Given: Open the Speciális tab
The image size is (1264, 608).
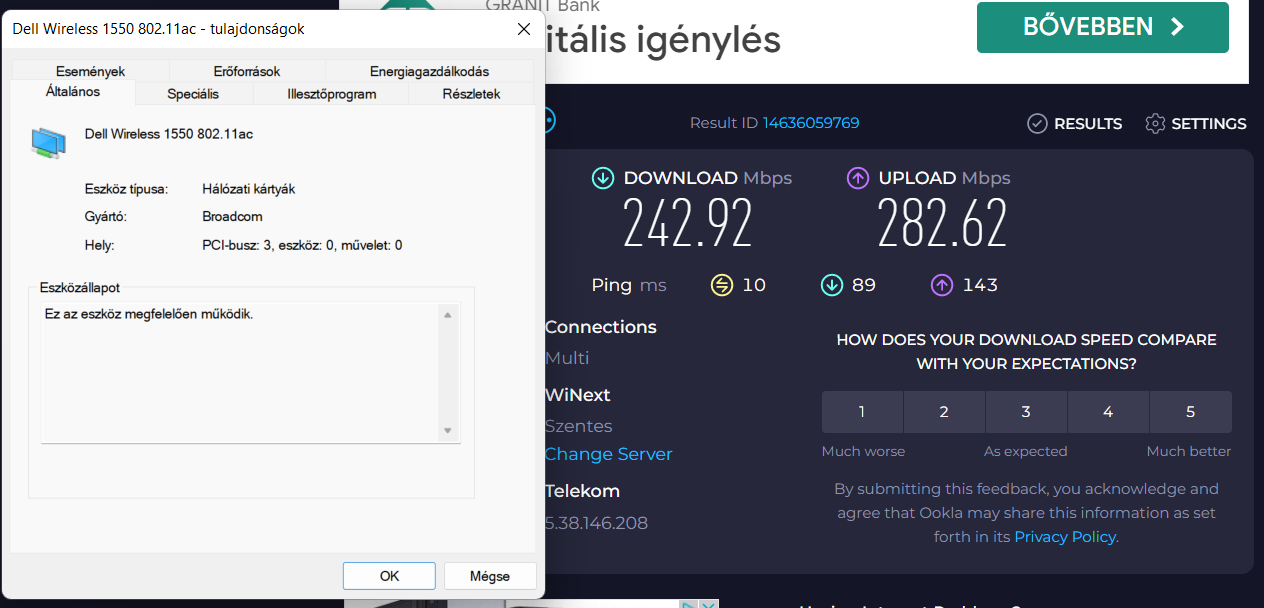Looking at the screenshot, I should 193,94.
